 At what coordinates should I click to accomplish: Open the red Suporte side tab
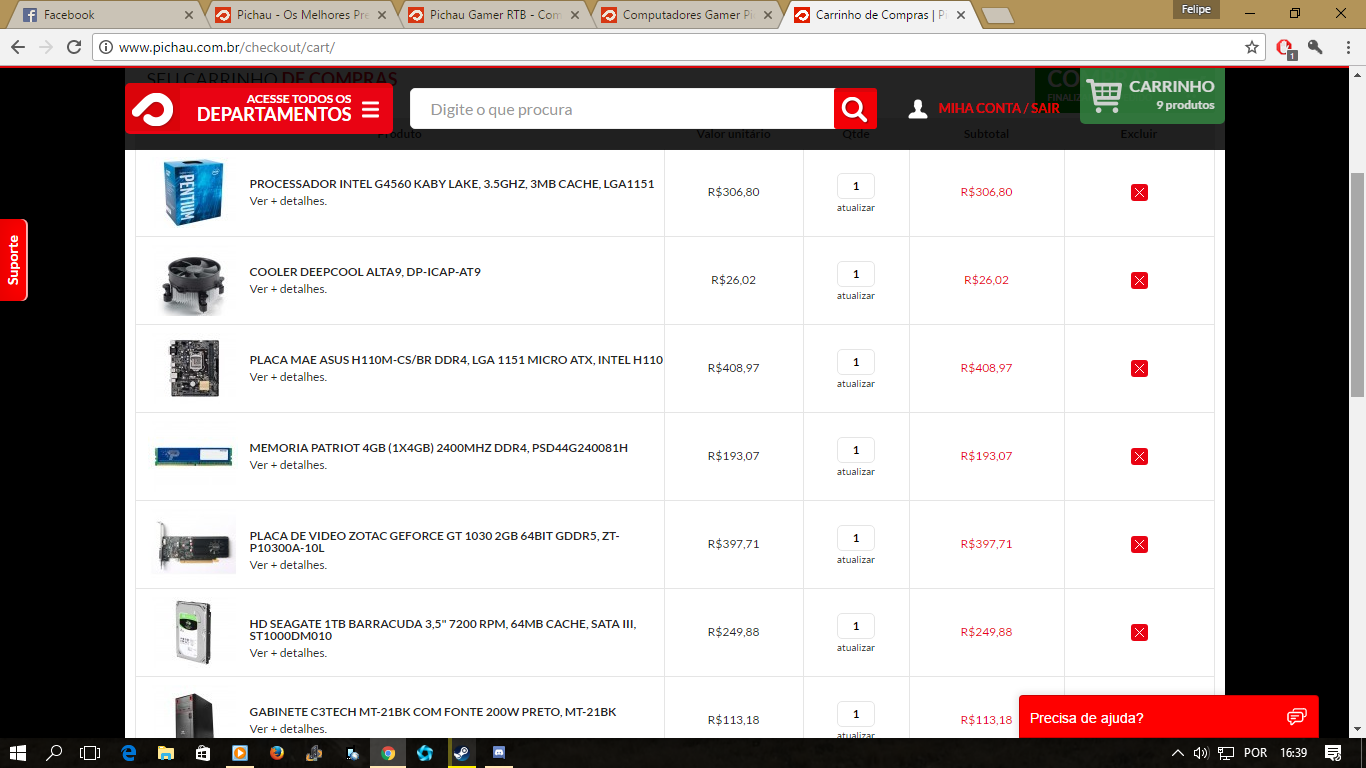coord(13,260)
